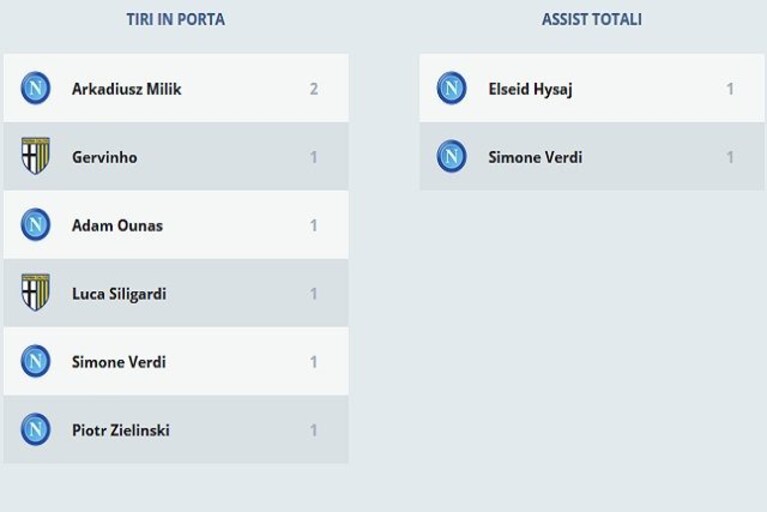Screen dimensions: 767x512
Task: Click the Parma shield next to Luca Siligardi
Action: pyautogui.click(x=36, y=292)
